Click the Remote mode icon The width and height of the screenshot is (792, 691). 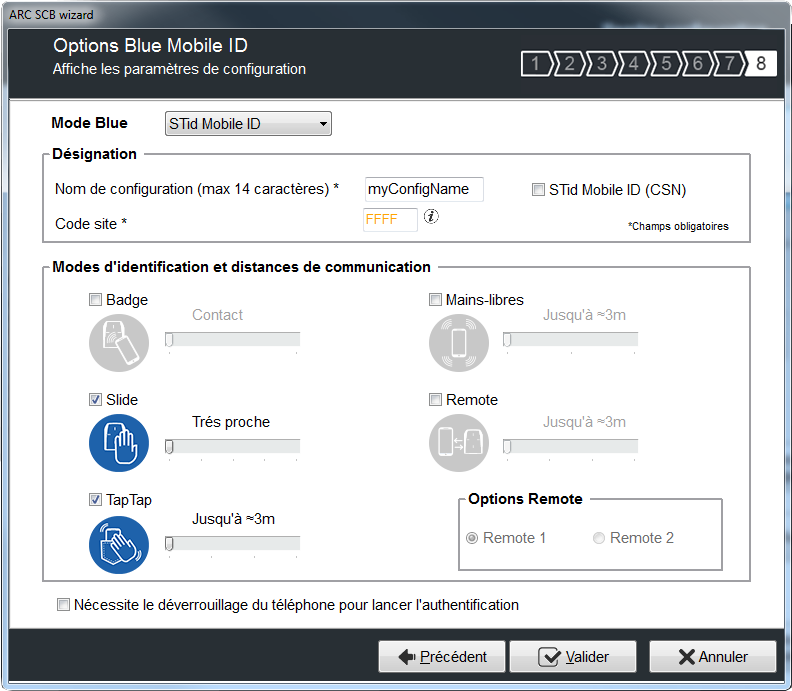pos(459,443)
